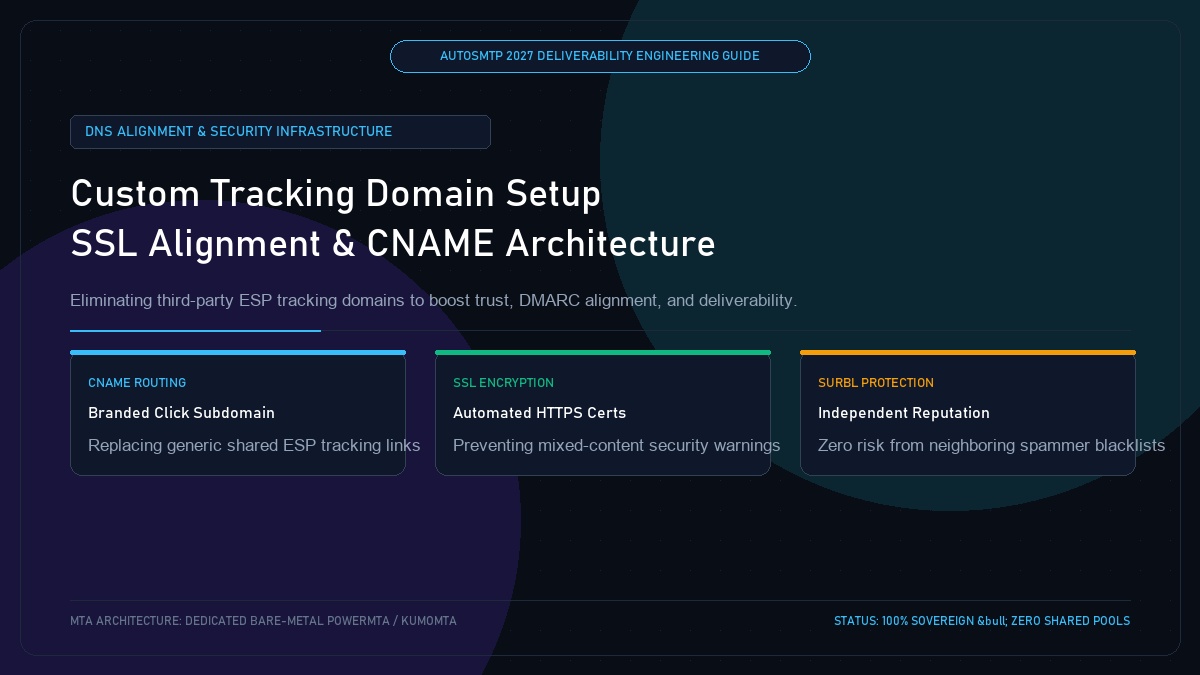
Task: Click the 'Custom Tracking Domain Setup' heading line
Action: click(336, 193)
